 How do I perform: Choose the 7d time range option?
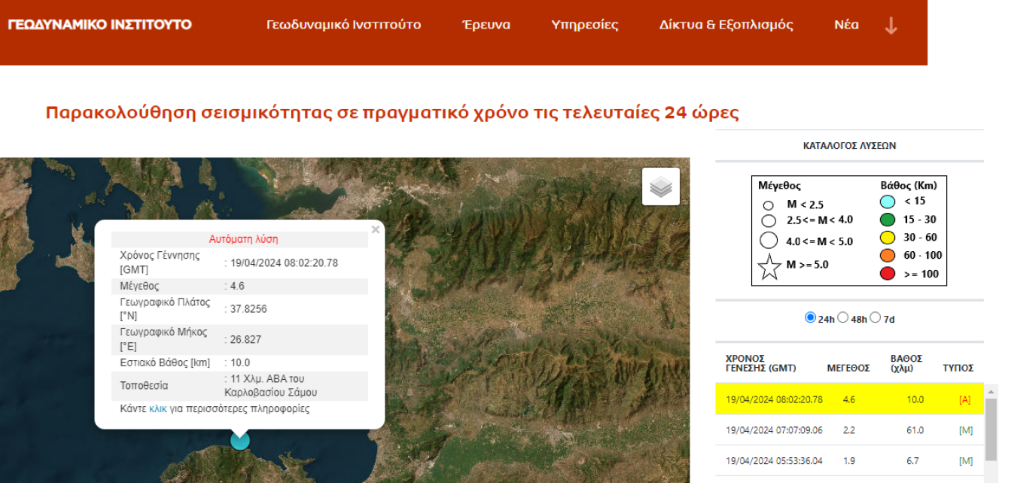875,318
